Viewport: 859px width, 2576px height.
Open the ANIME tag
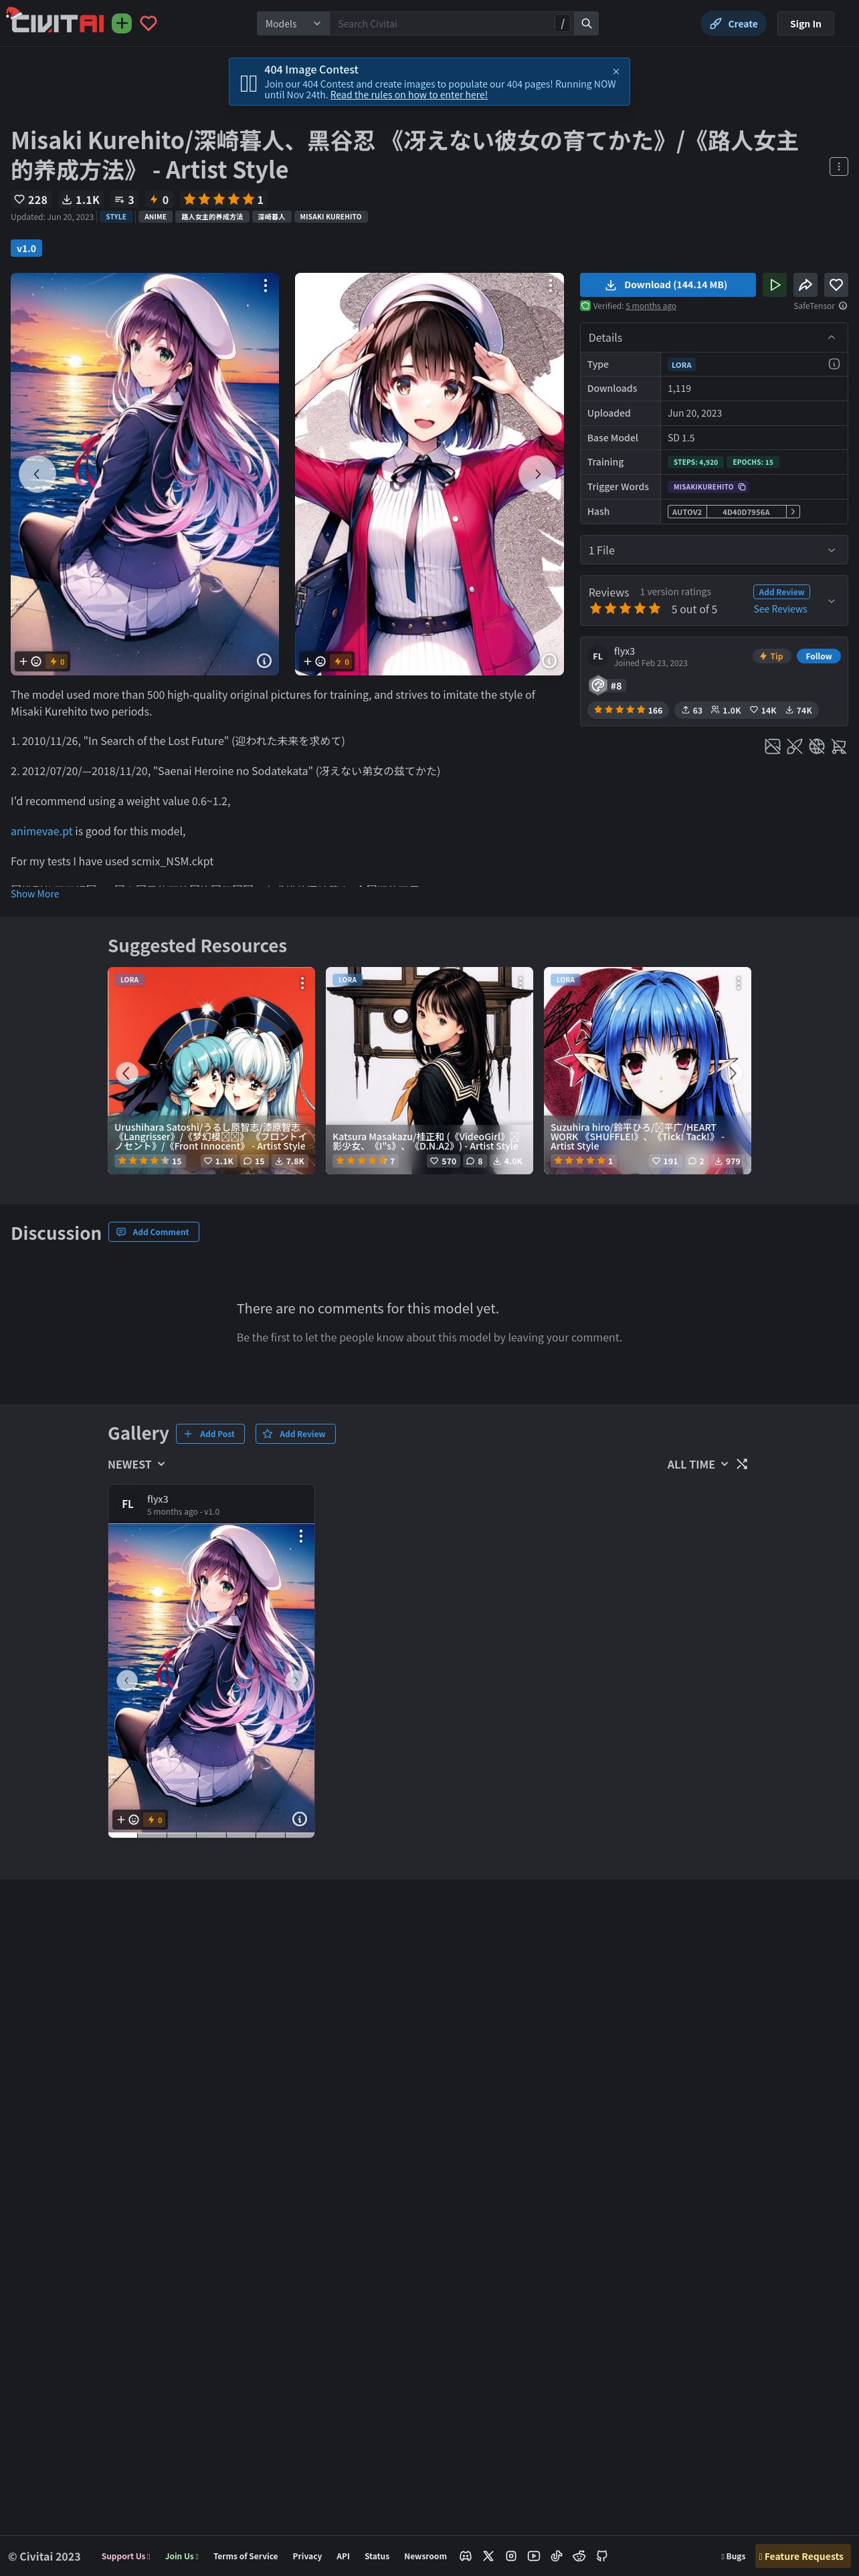pyautogui.click(x=155, y=217)
